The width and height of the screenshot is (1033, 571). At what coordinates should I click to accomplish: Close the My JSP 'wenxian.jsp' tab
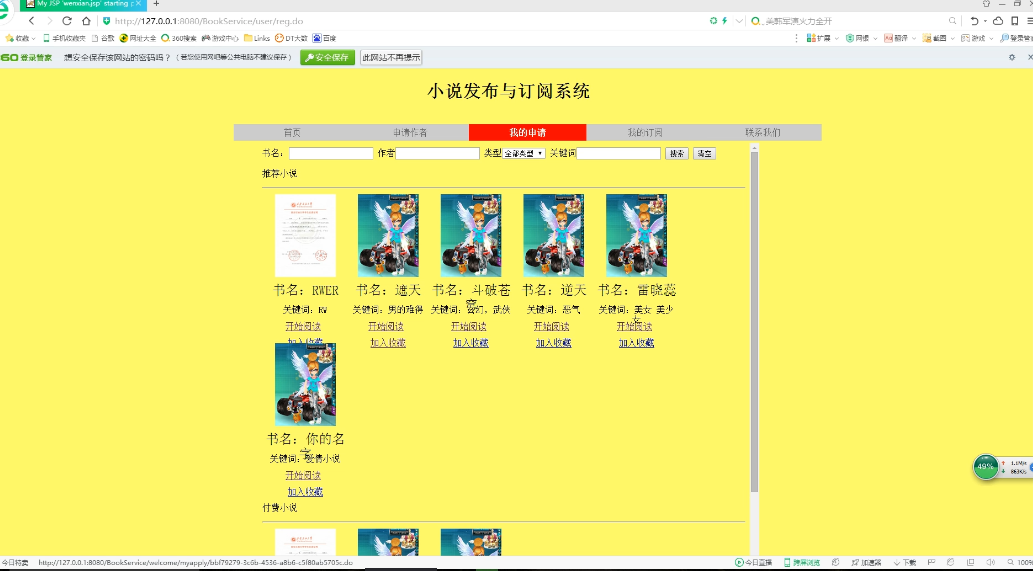click(138, 3)
